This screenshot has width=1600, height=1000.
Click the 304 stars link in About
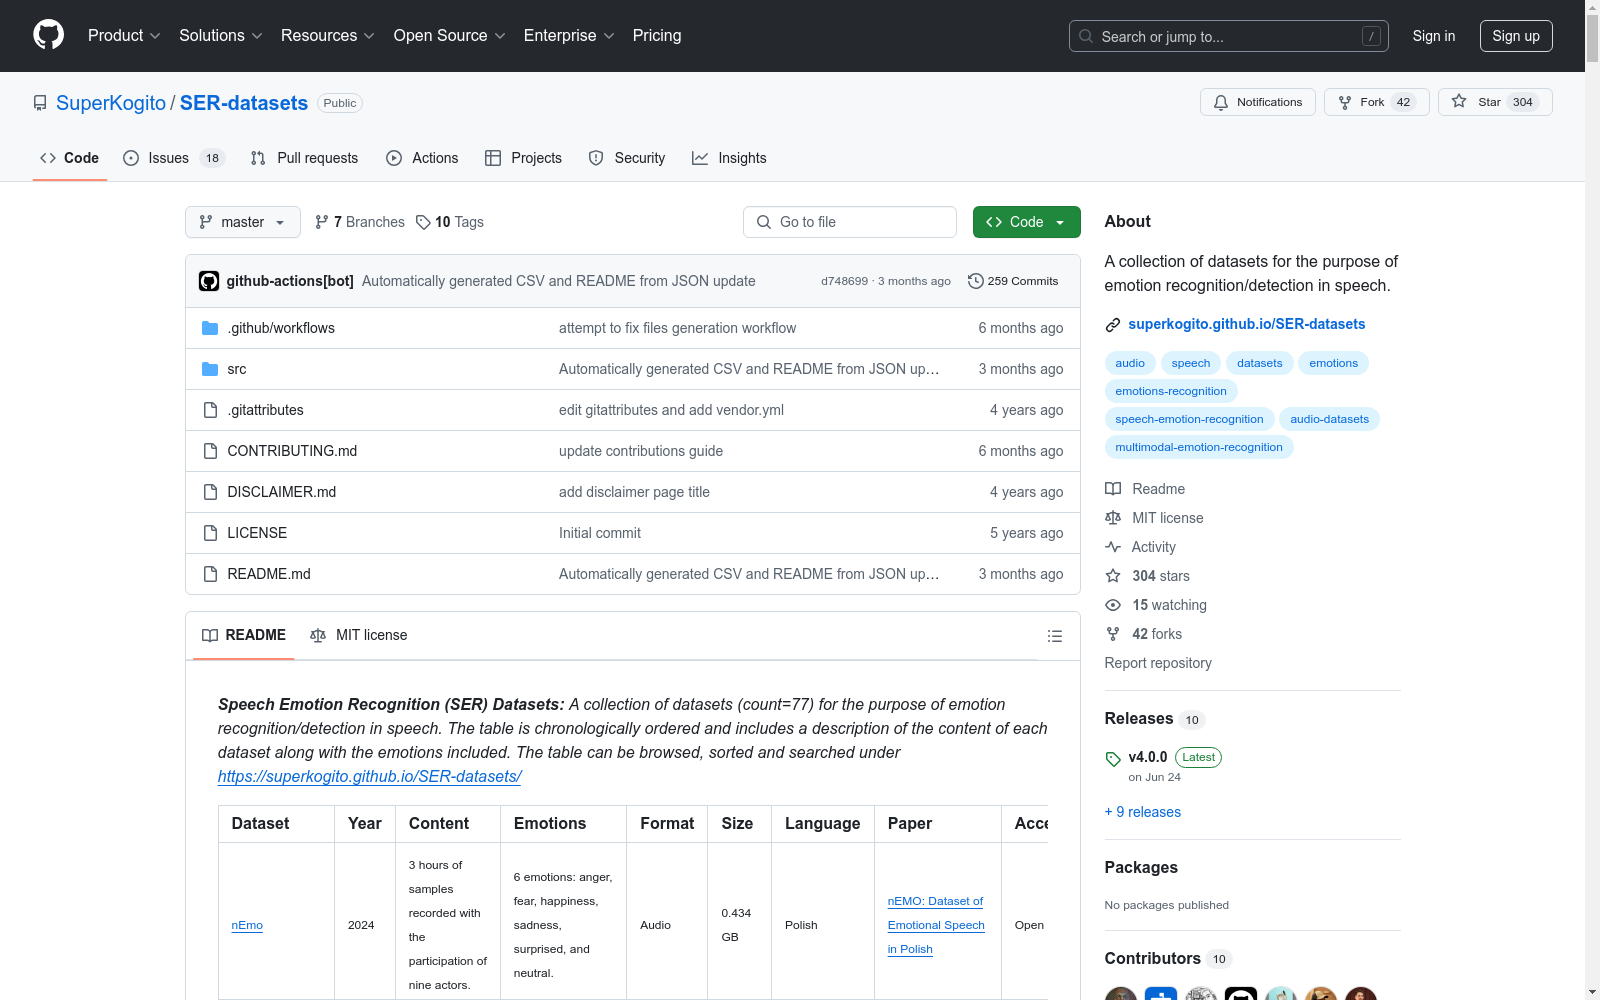click(x=1161, y=576)
